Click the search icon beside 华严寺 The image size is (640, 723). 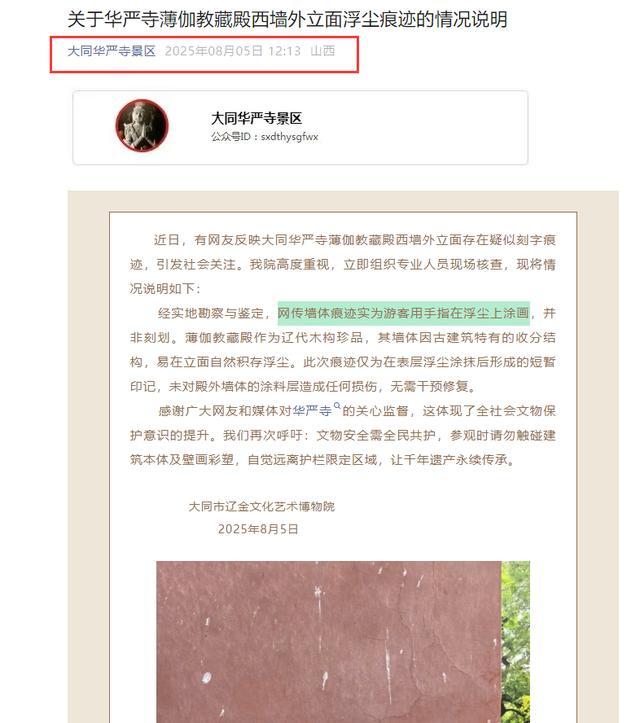point(337,406)
